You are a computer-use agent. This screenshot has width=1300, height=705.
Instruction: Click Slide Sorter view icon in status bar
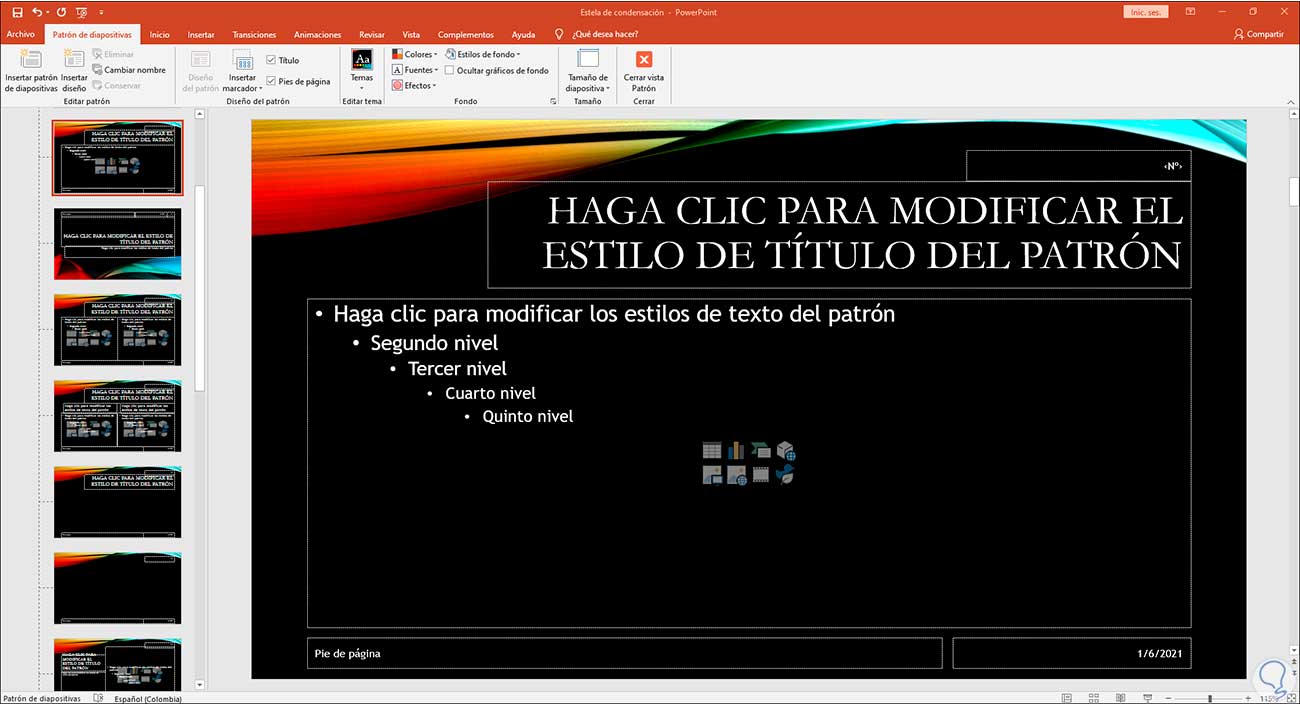[x=1094, y=698]
